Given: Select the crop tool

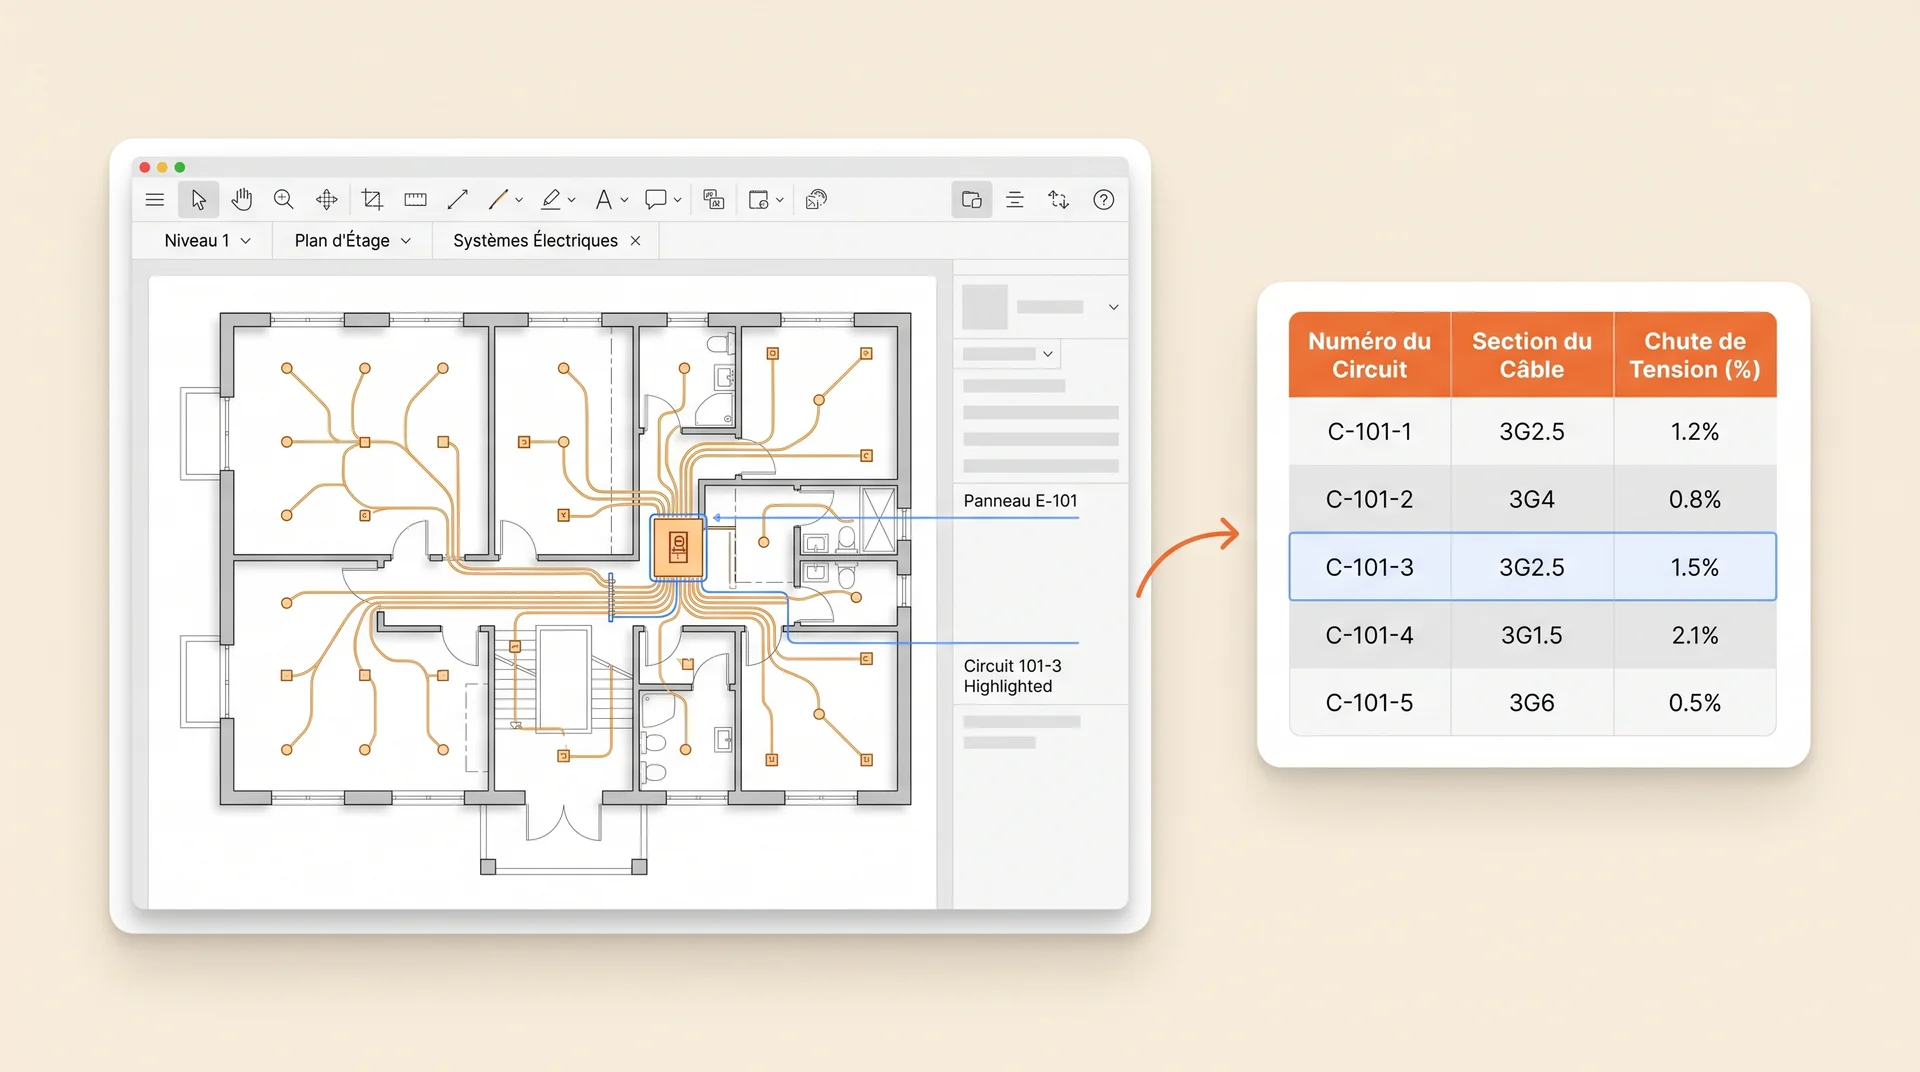Looking at the screenshot, I should 372,200.
